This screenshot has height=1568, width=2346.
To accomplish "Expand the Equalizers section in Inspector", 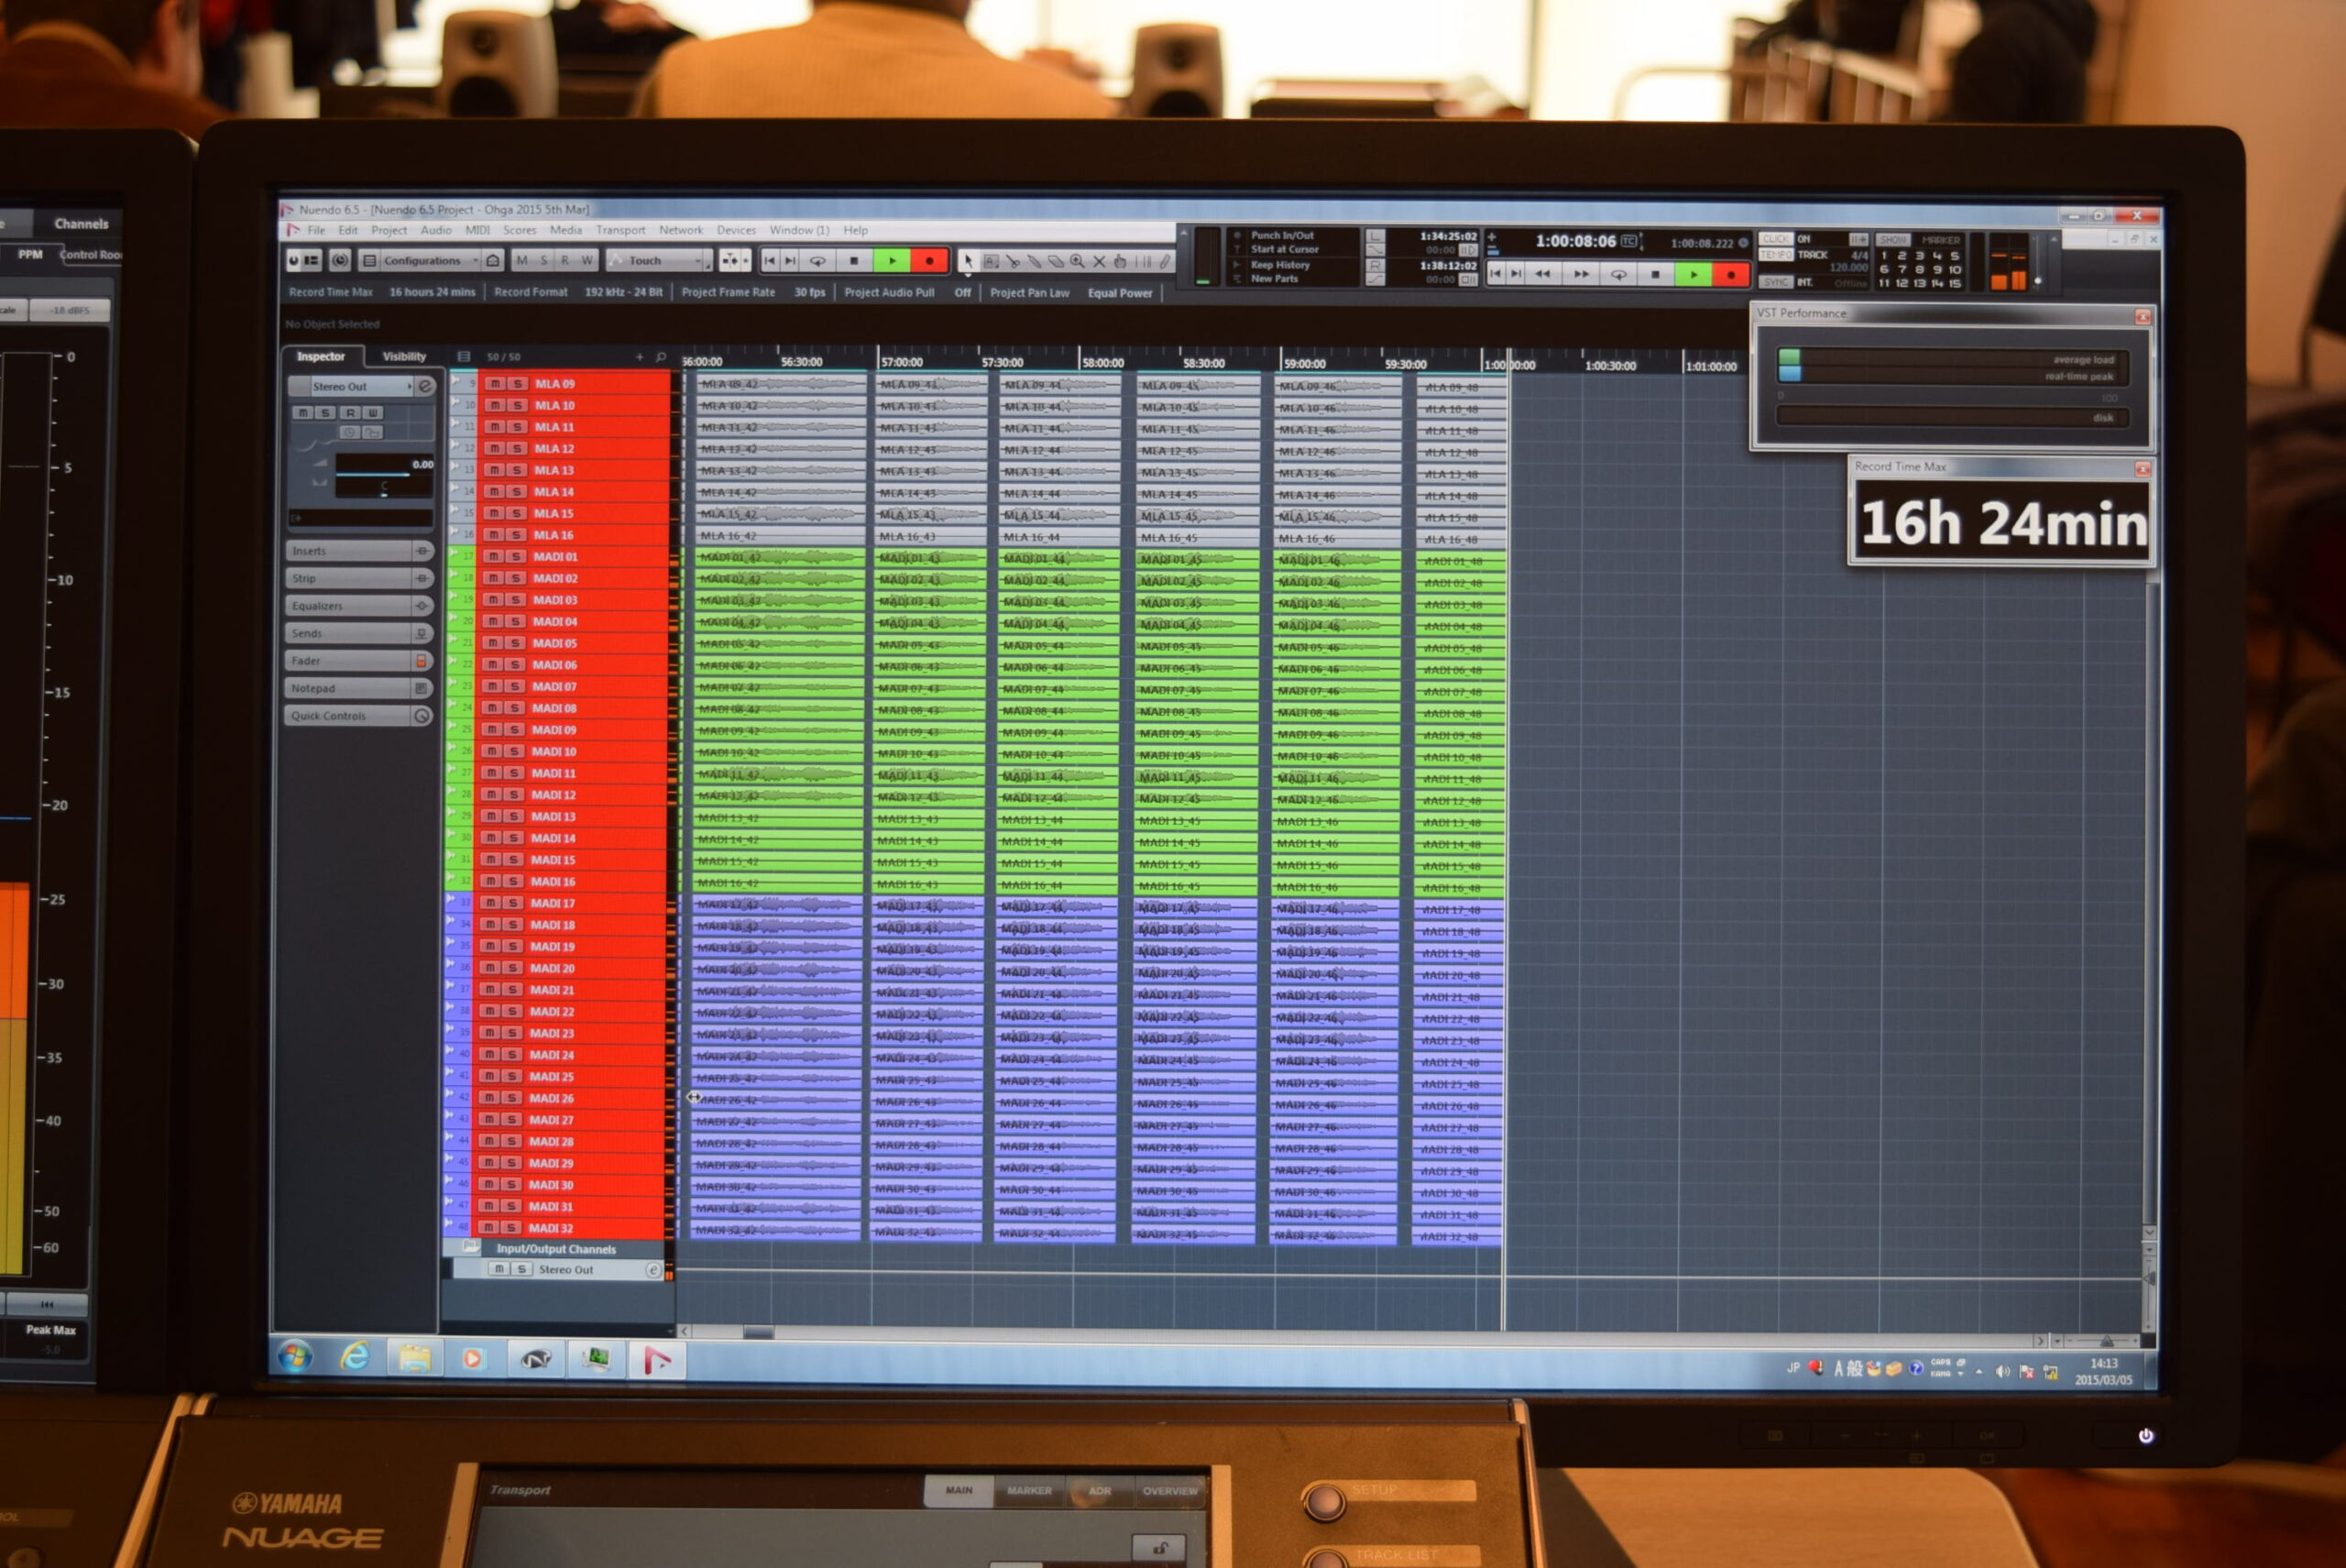I will pyautogui.click(x=359, y=606).
